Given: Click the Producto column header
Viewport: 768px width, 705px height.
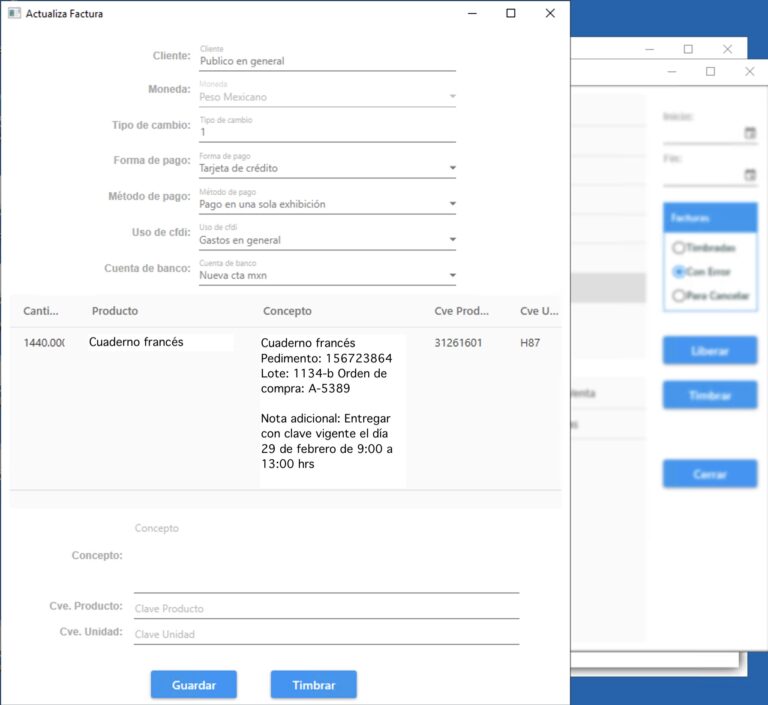Looking at the screenshot, I should [x=115, y=311].
